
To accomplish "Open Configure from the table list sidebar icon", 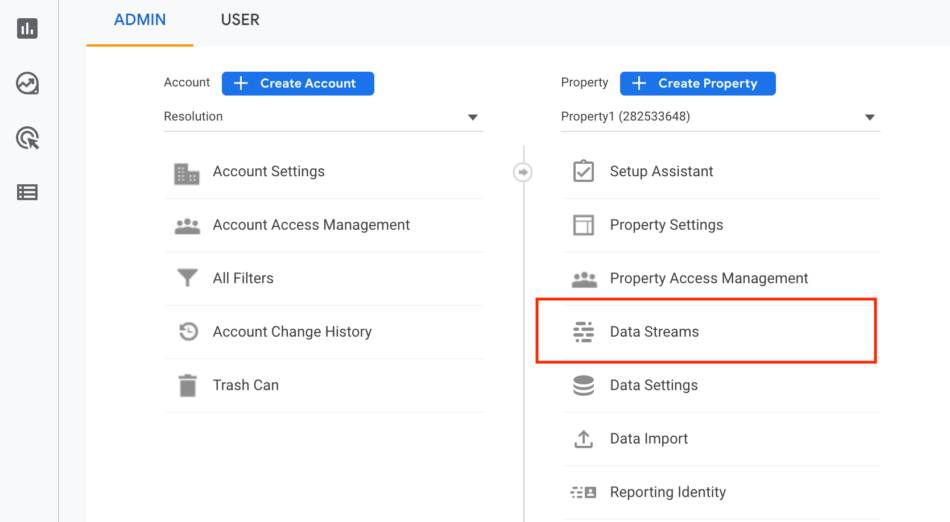I will (x=27, y=193).
